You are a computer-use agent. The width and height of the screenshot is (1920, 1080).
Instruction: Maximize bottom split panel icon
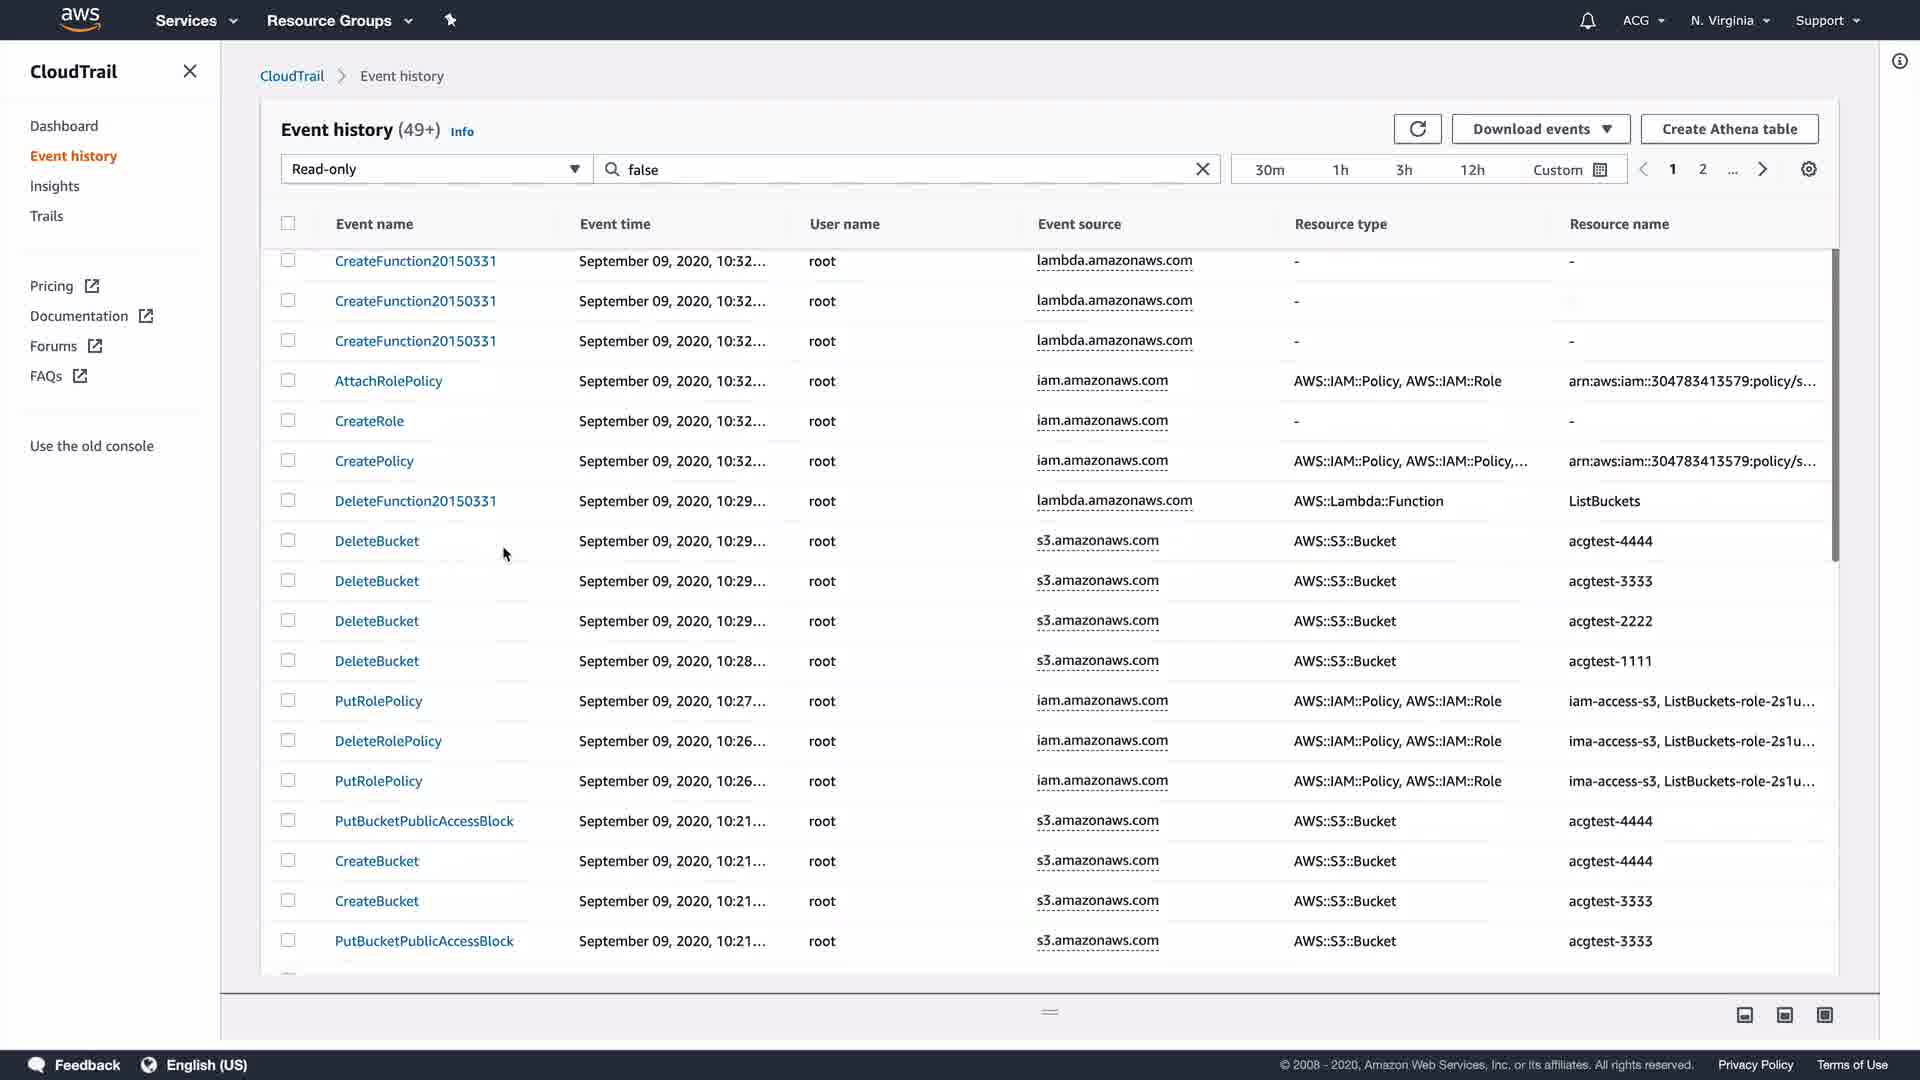(1824, 1015)
